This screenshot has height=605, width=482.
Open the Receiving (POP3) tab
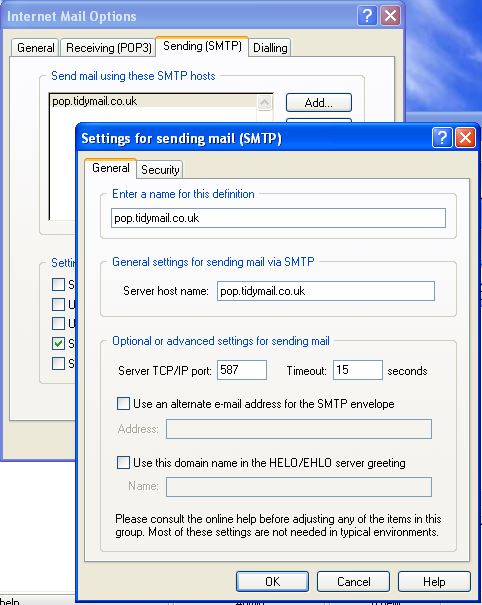108,48
